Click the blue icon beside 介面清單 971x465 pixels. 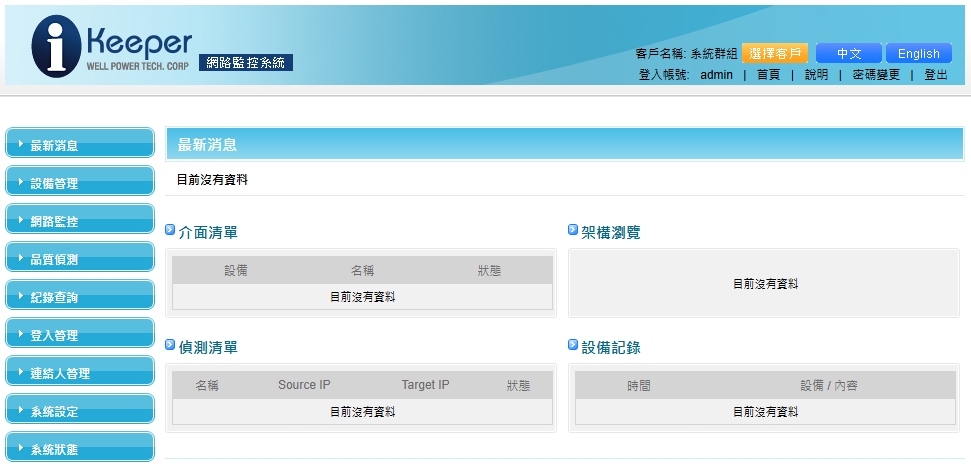[x=170, y=231]
